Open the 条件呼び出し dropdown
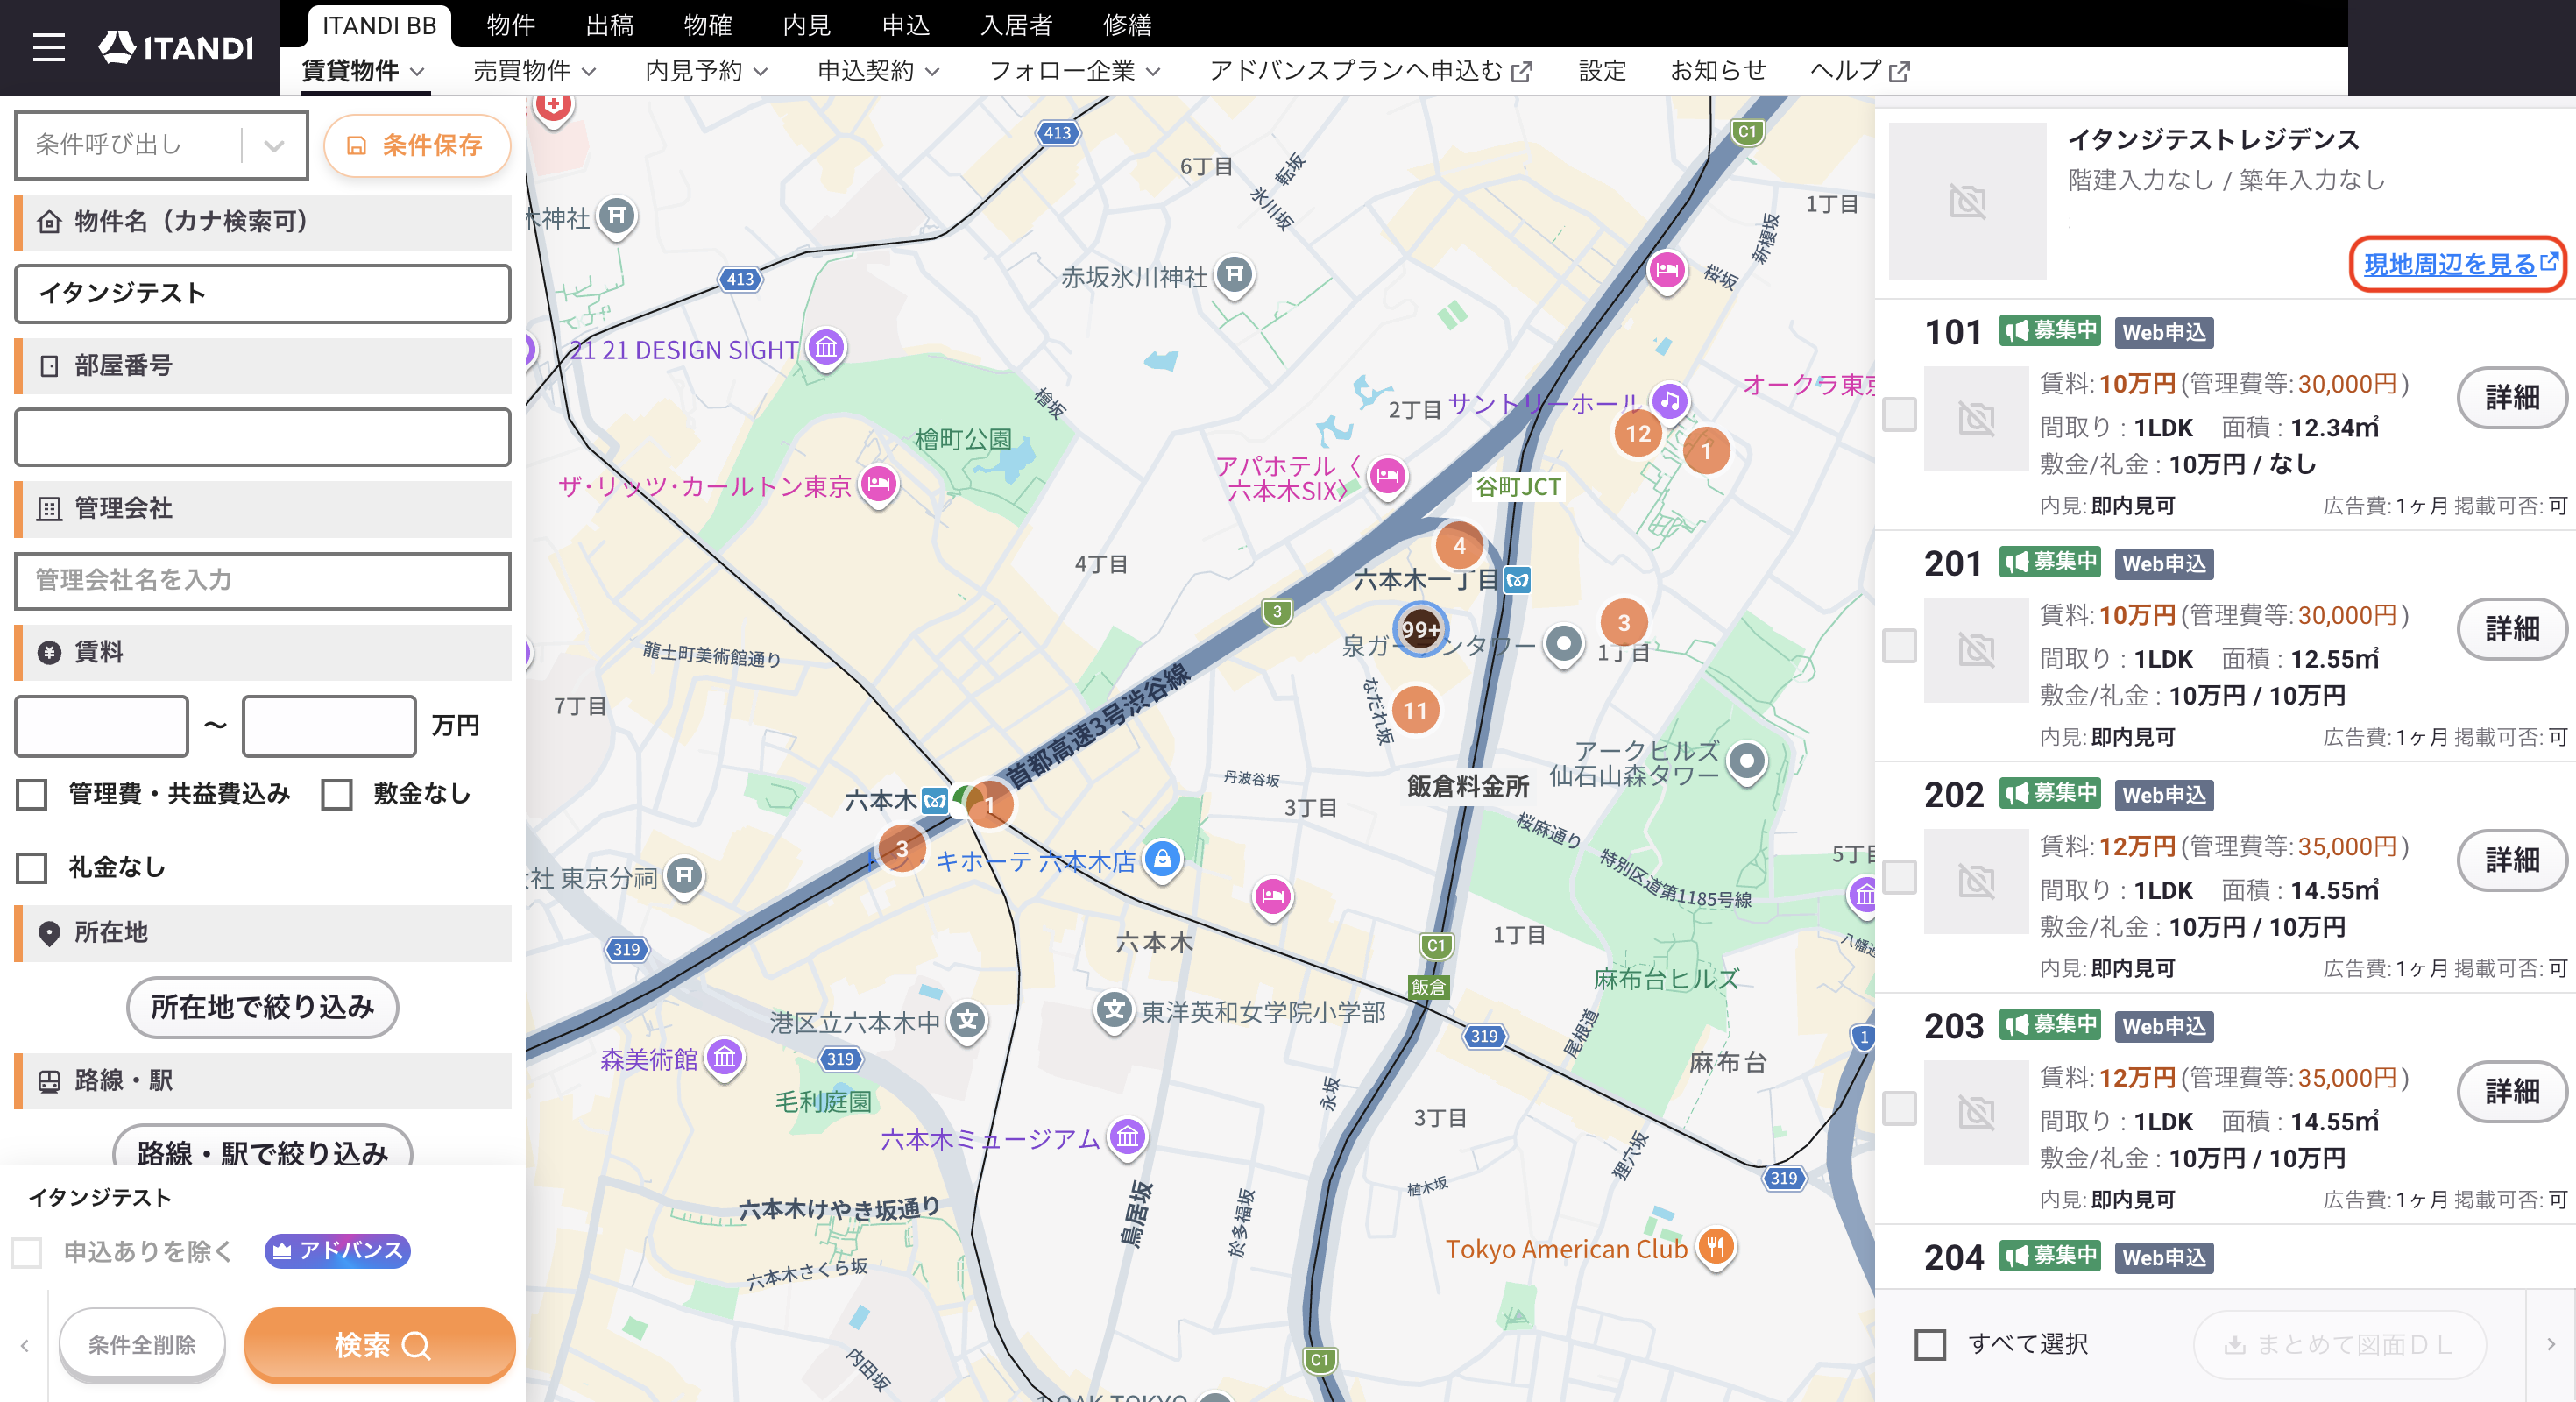The height and width of the screenshot is (1402, 2576). click(x=162, y=145)
